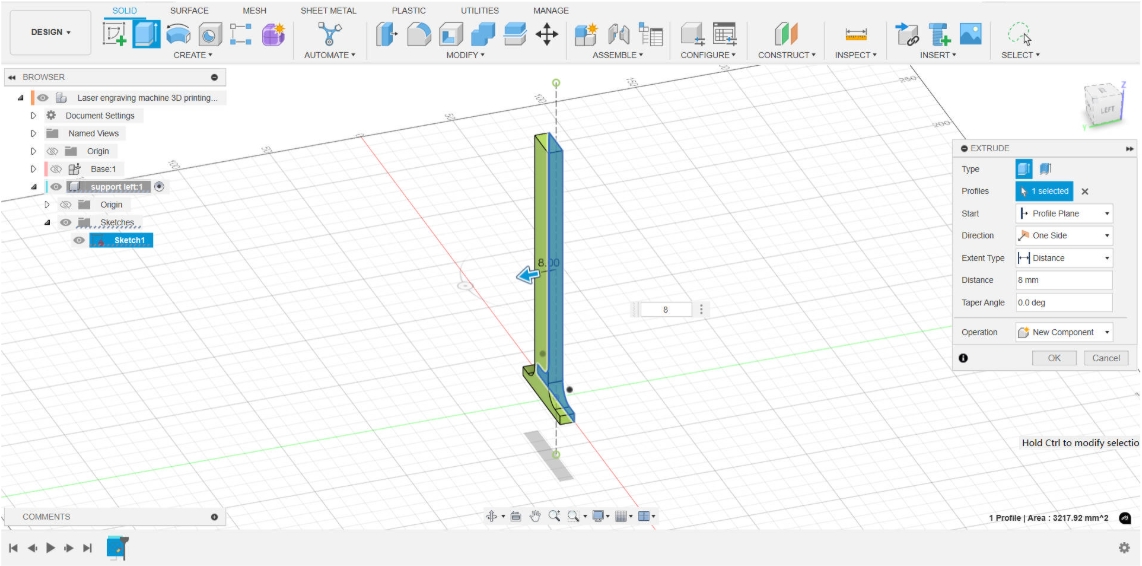This screenshot has height=566, width=1142.
Task: Choose Thin Extrude type button
Action: [x=1045, y=169]
